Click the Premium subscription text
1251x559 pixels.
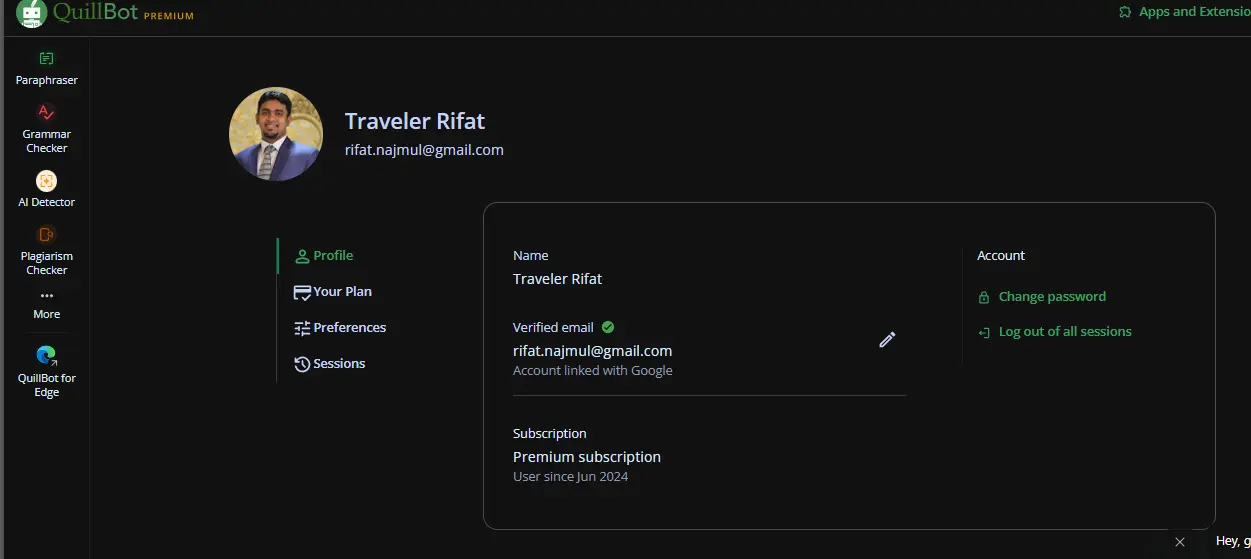click(x=587, y=457)
